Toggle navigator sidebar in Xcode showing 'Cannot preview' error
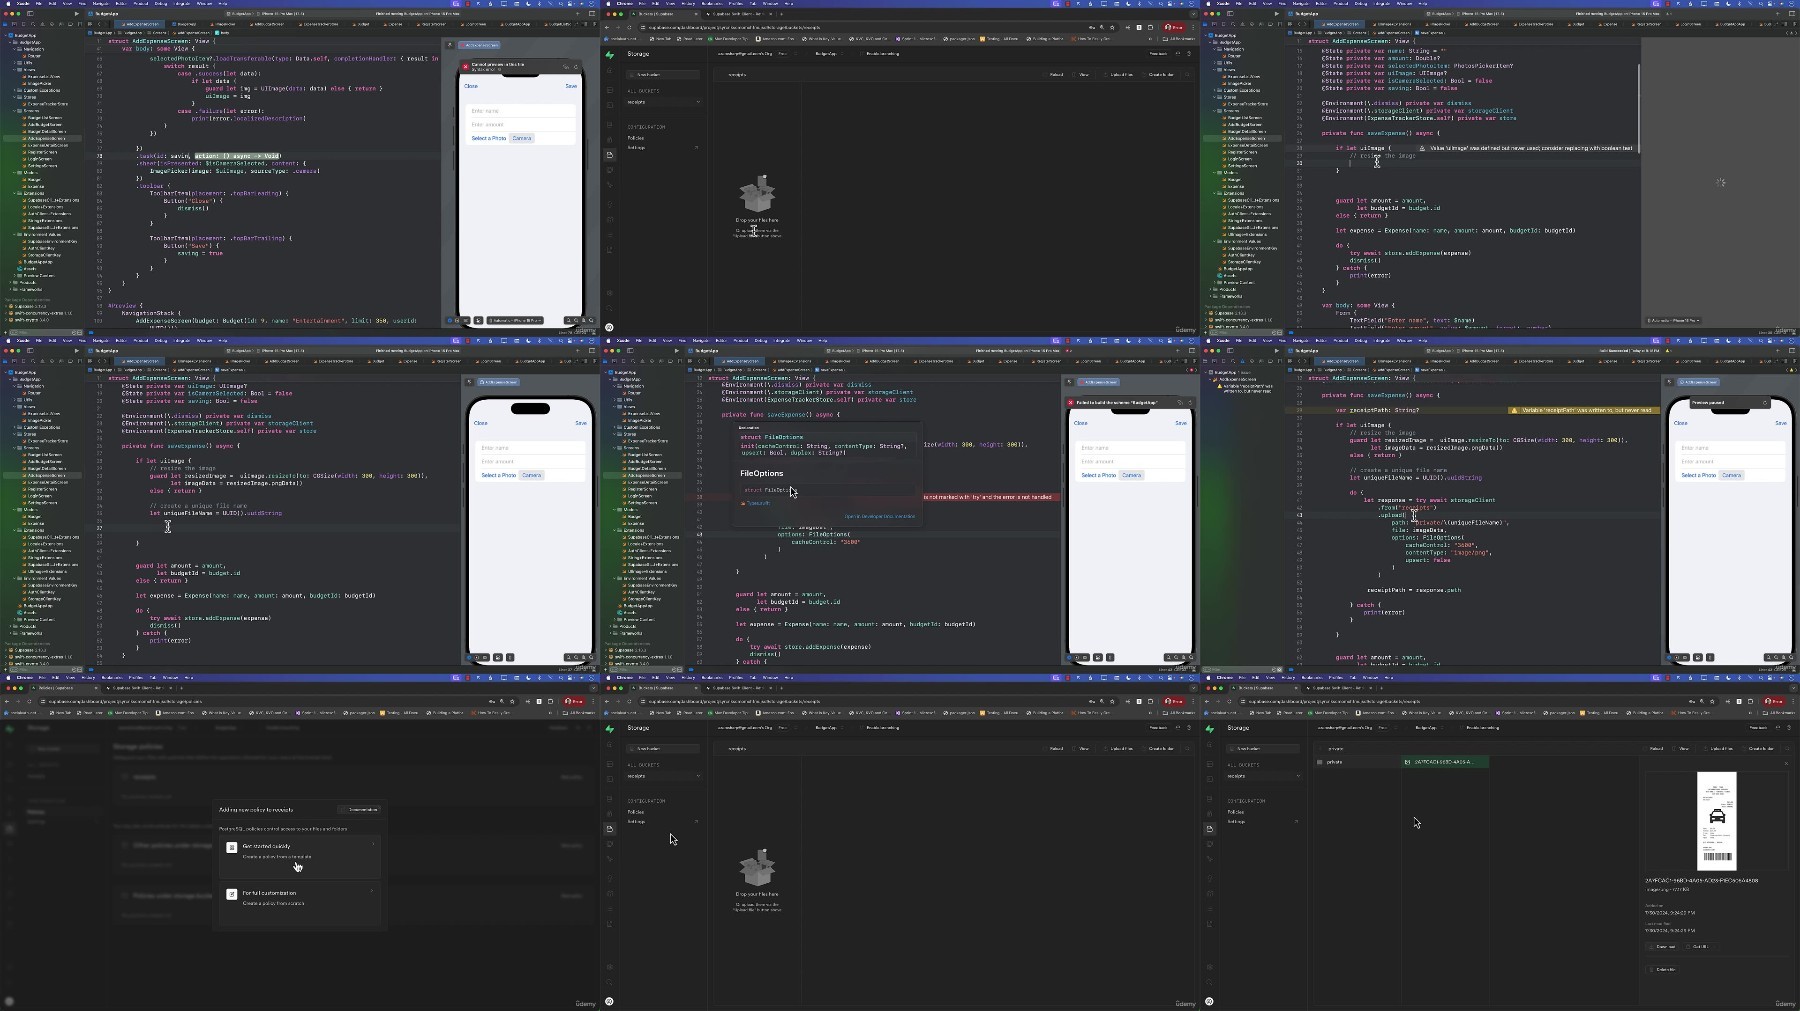This screenshot has width=1800, height=1011. [30, 14]
